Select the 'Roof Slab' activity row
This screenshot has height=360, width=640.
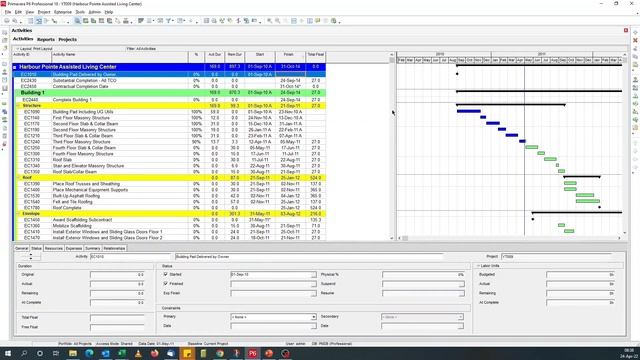point(169,160)
